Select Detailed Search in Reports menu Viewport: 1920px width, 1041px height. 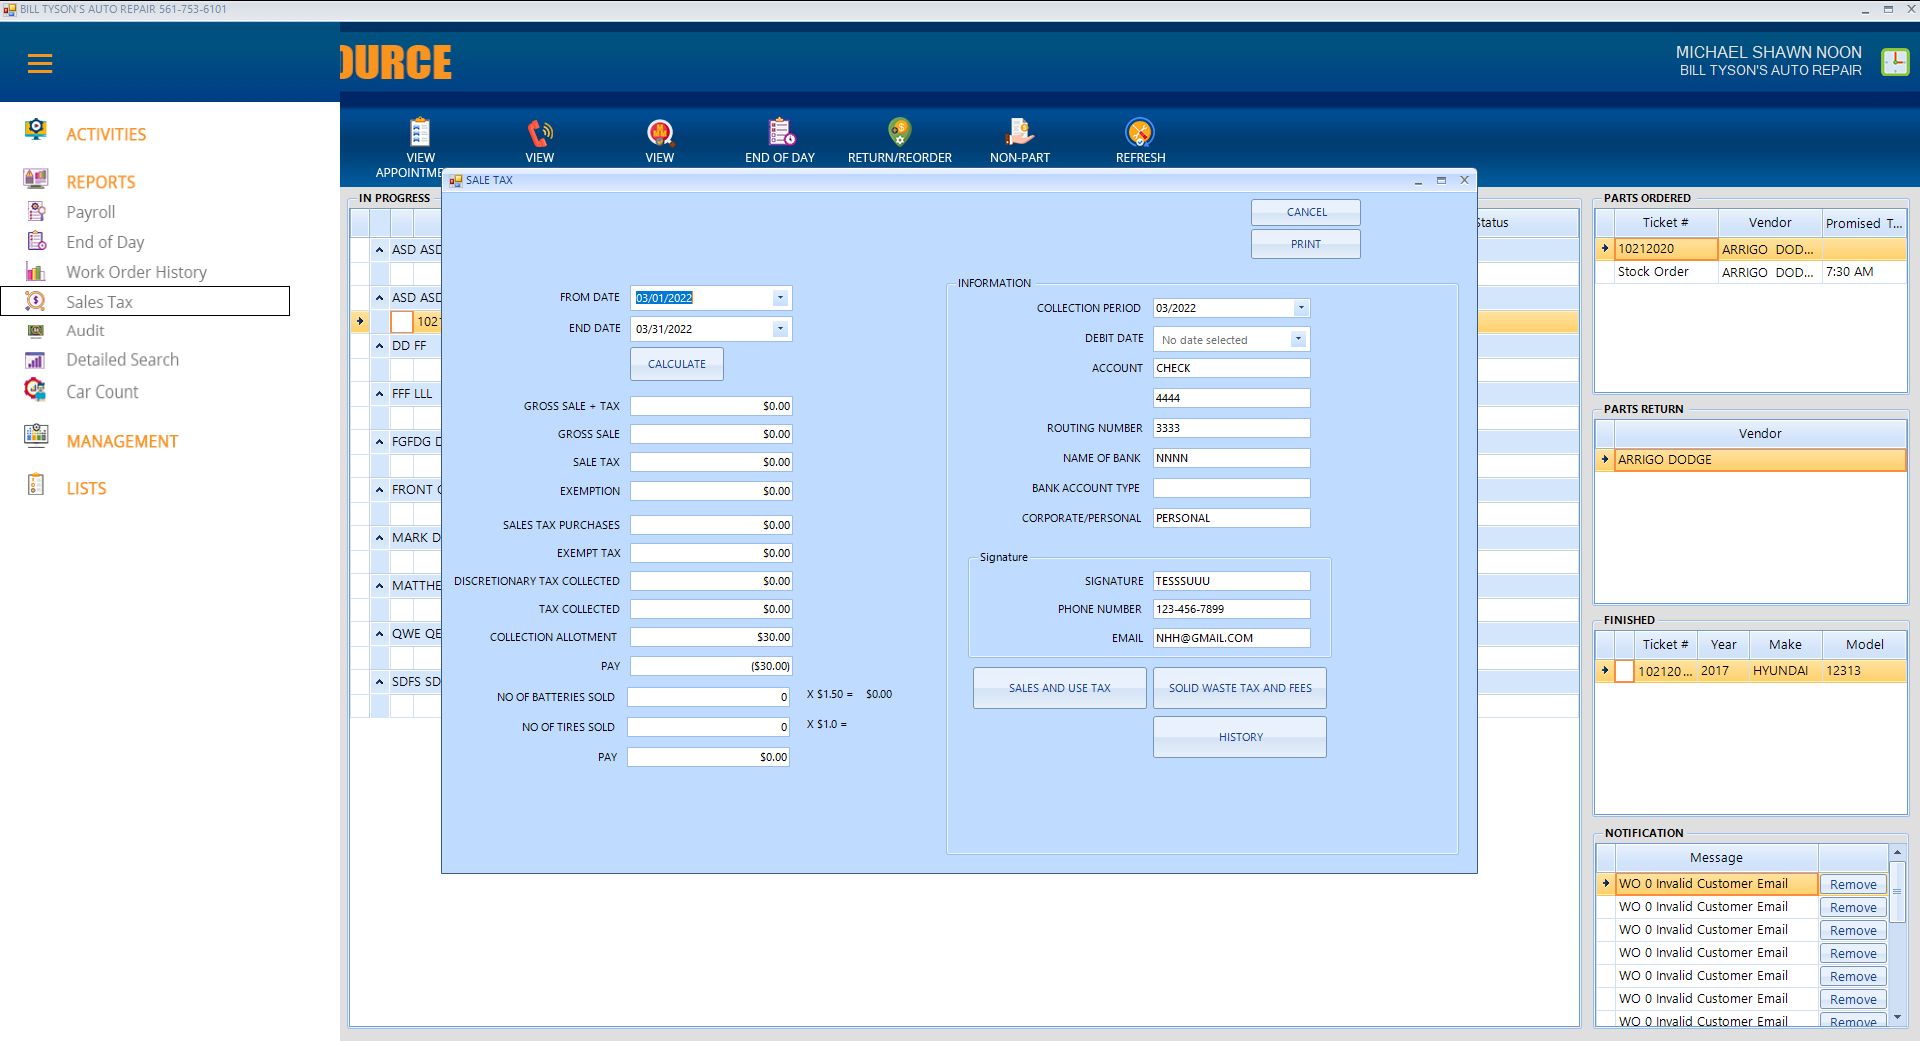pyautogui.click(x=122, y=360)
